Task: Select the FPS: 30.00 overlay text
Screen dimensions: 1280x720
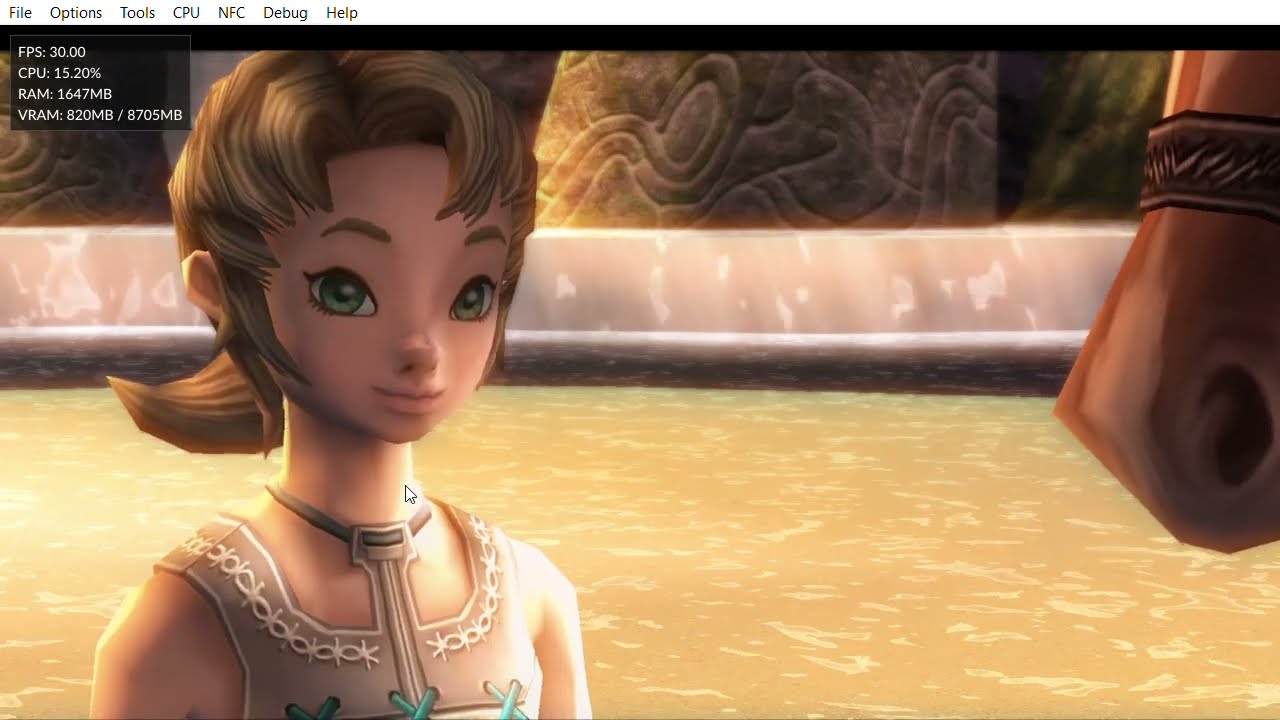Action: pos(52,52)
